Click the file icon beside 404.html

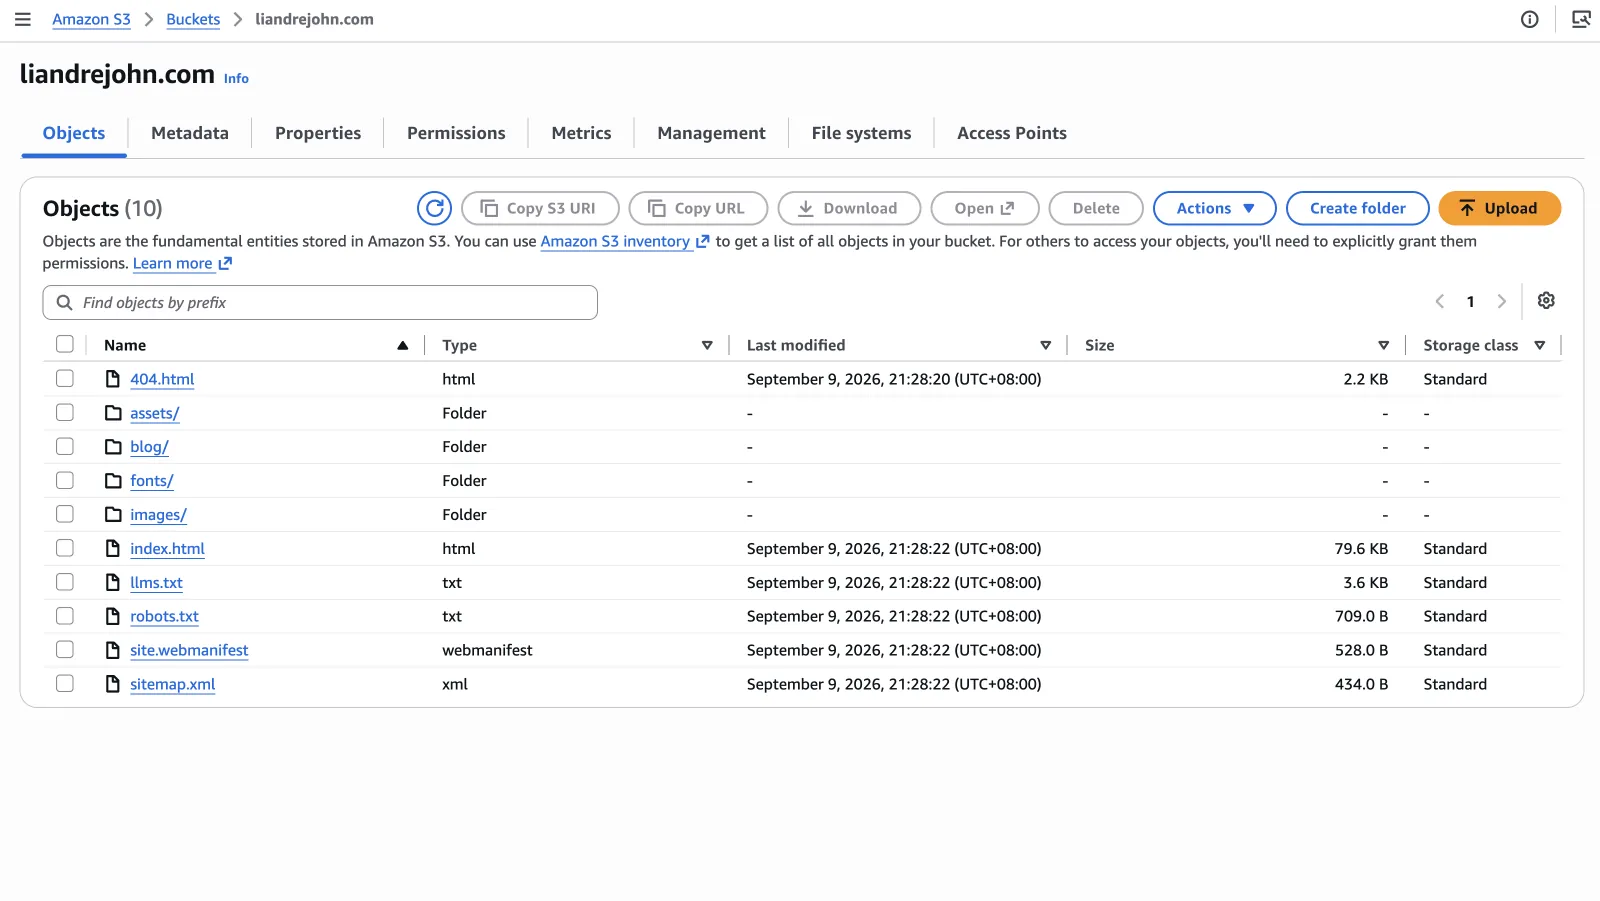click(113, 379)
